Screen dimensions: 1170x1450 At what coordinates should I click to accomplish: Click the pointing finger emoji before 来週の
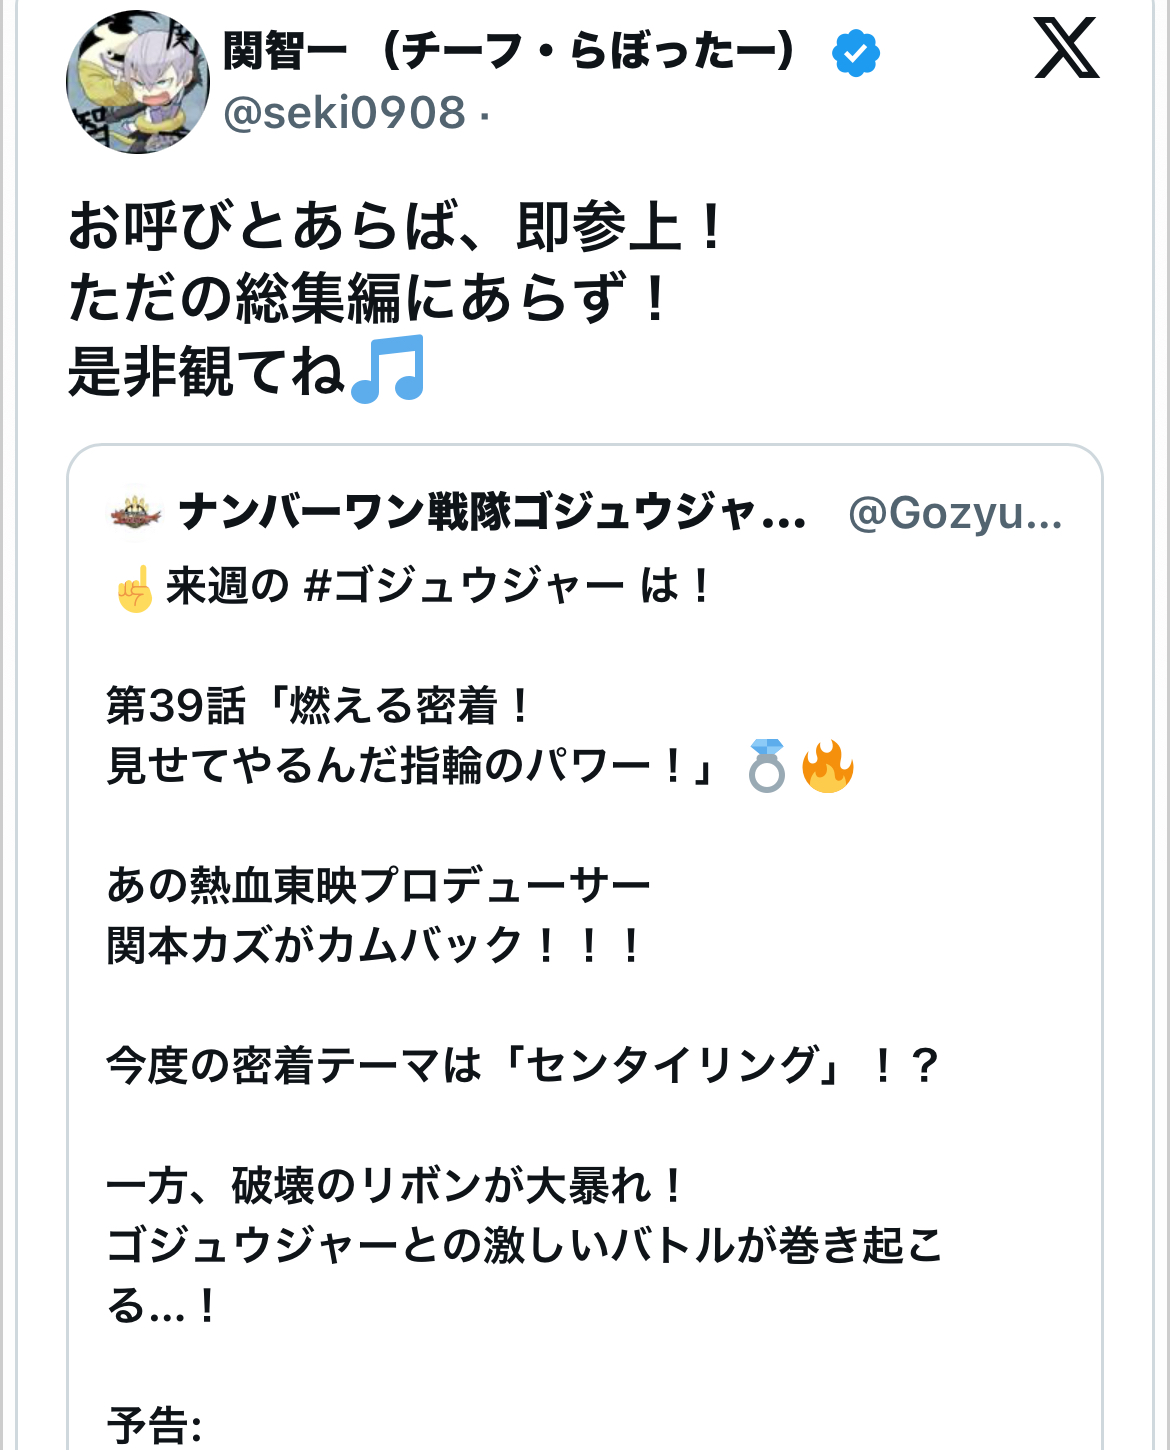point(135,588)
